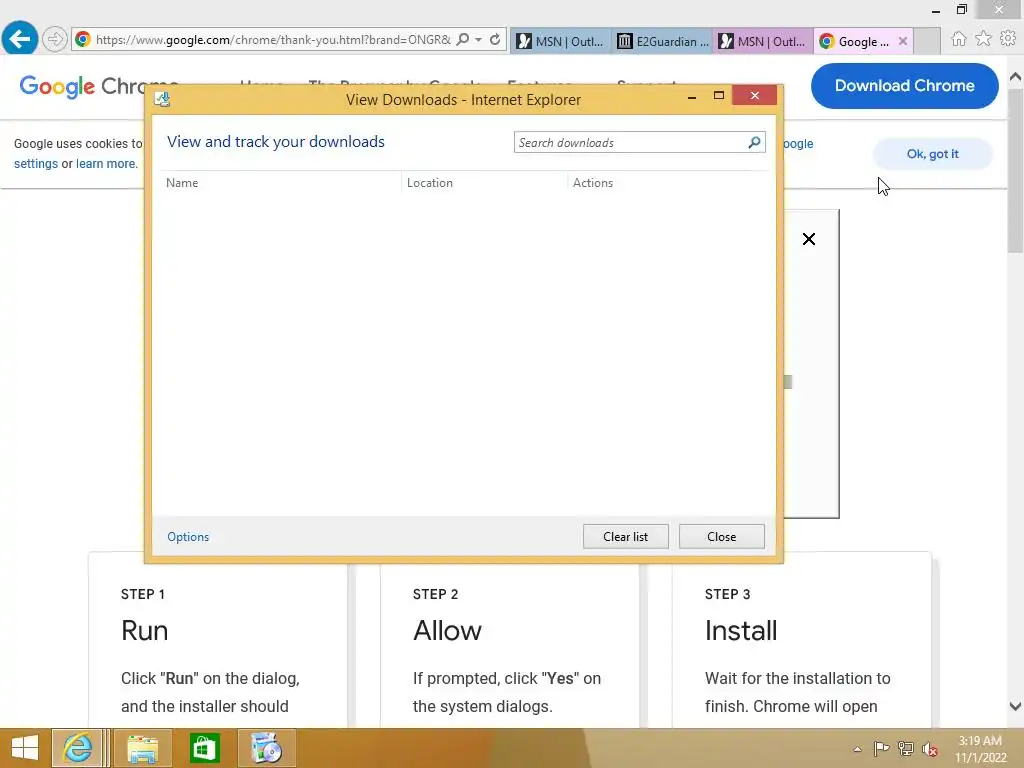Close View Downloads with red X

755,96
